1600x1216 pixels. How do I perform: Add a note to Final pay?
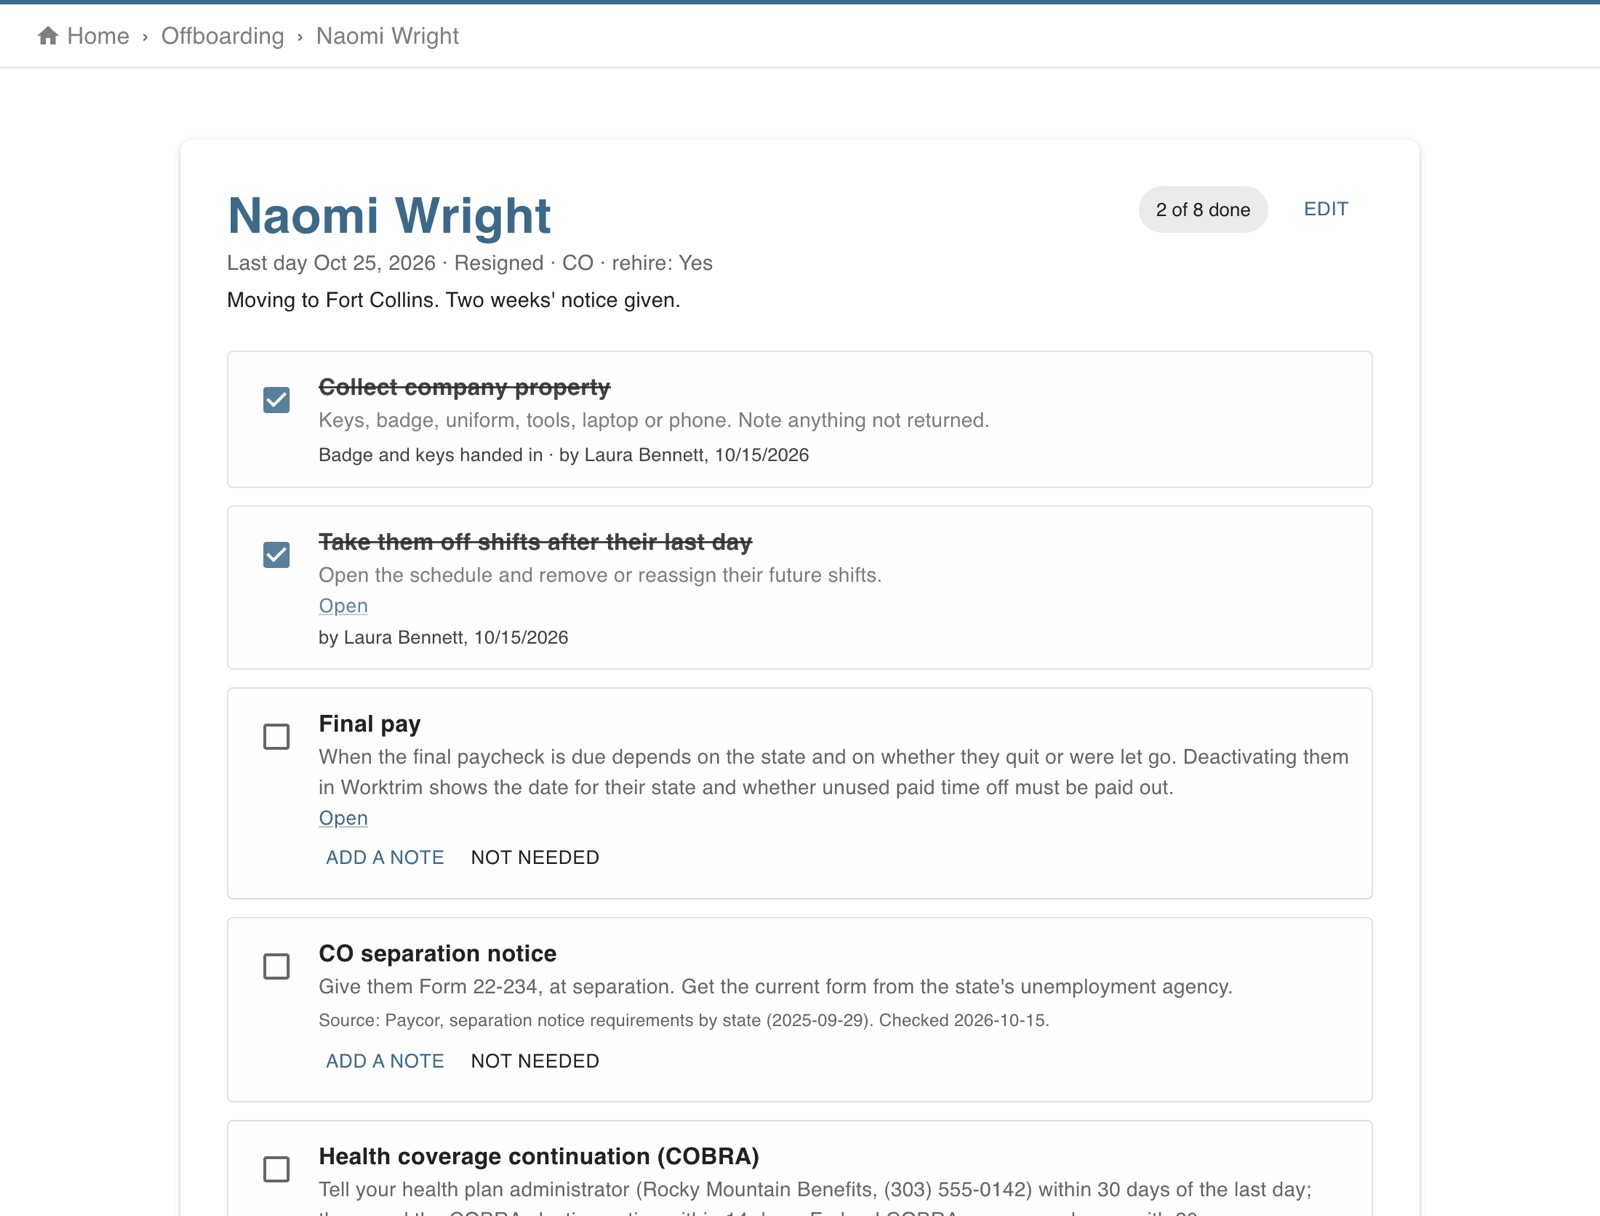coord(385,858)
